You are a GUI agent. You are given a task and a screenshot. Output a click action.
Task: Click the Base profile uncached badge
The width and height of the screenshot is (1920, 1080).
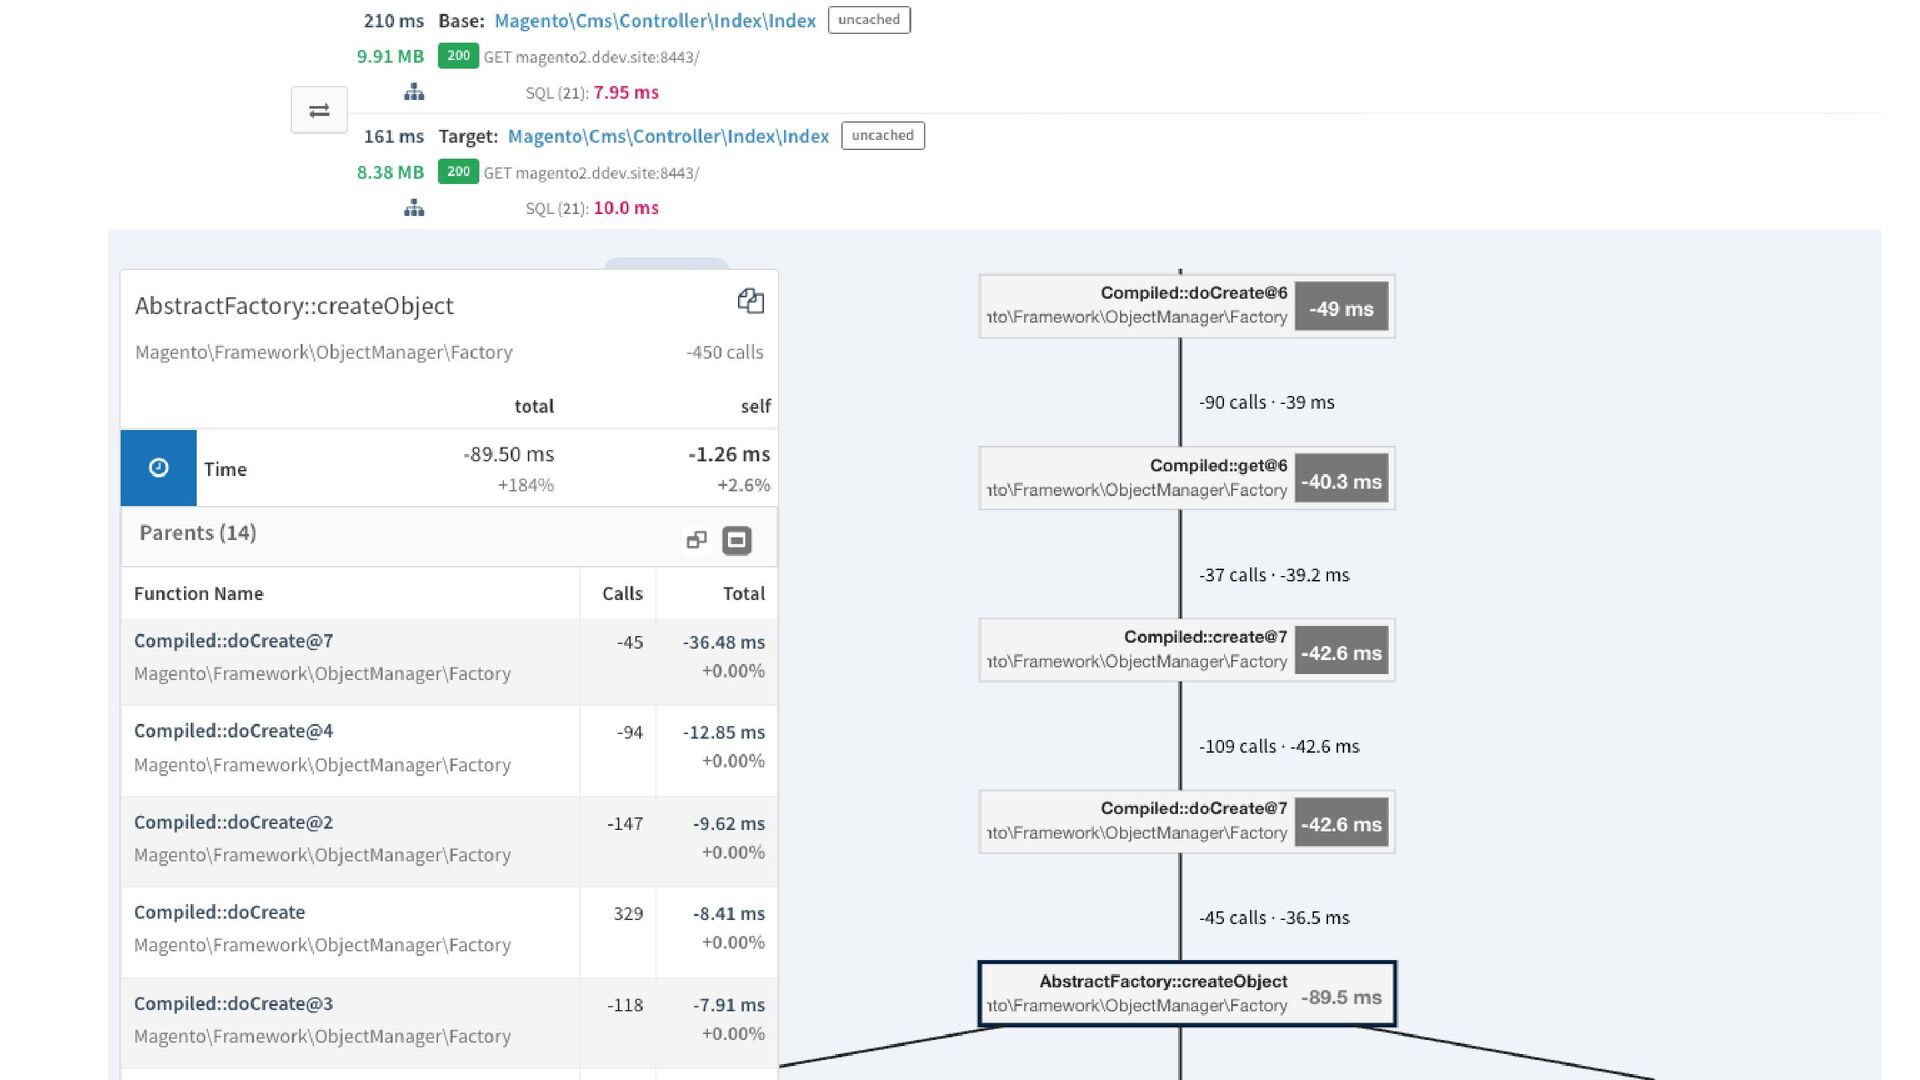point(868,20)
